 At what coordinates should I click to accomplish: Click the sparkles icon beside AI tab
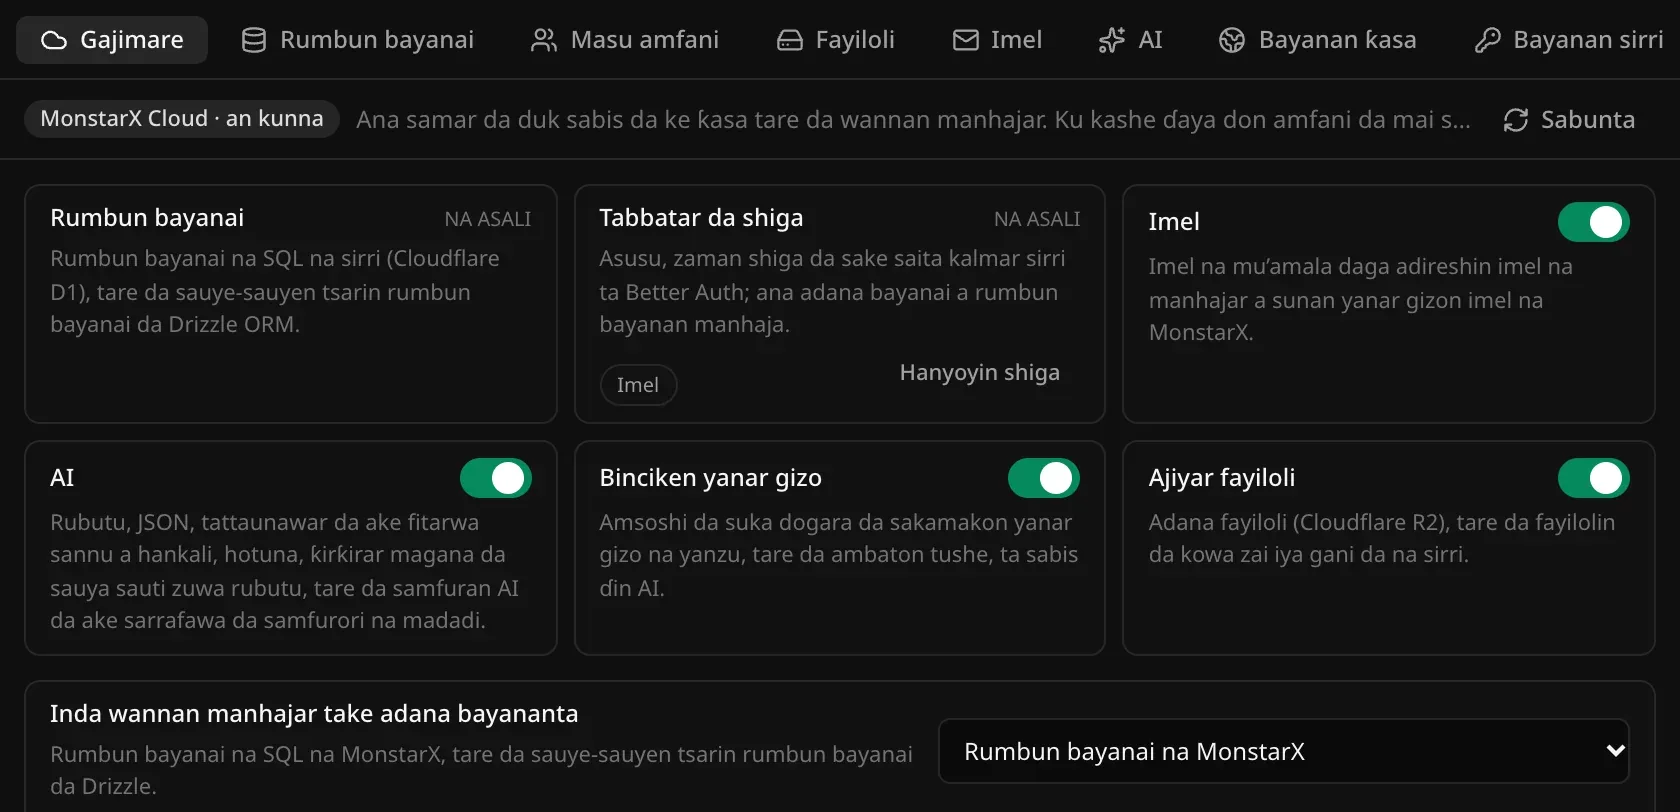[1112, 40]
